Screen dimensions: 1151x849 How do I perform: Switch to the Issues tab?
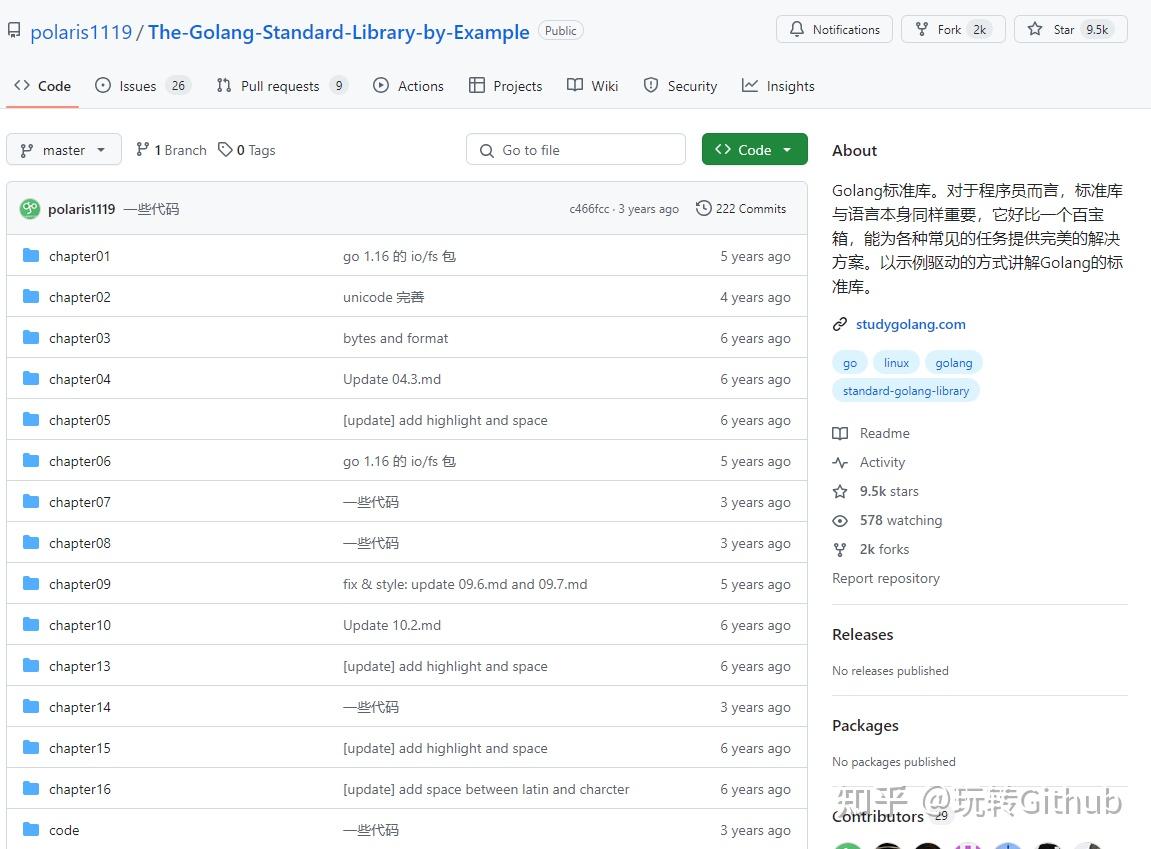click(x=136, y=86)
